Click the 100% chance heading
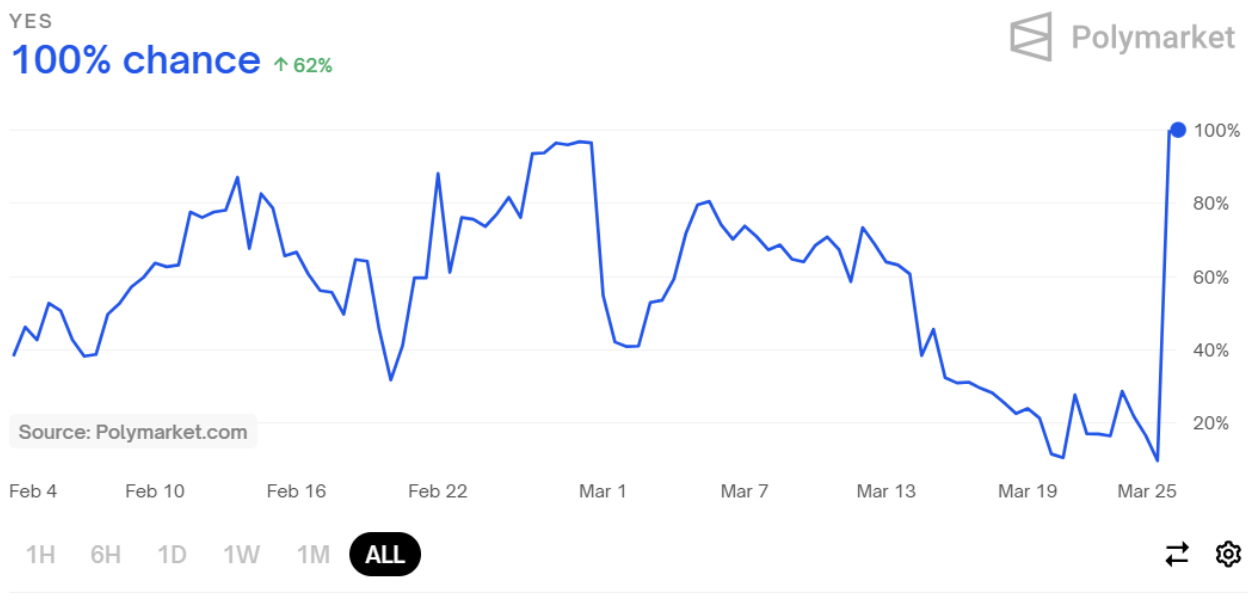1248x602 pixels. tap(136, 60)
